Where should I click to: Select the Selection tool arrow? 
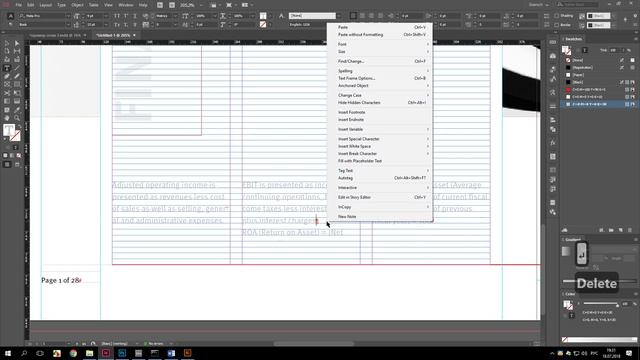7,43
